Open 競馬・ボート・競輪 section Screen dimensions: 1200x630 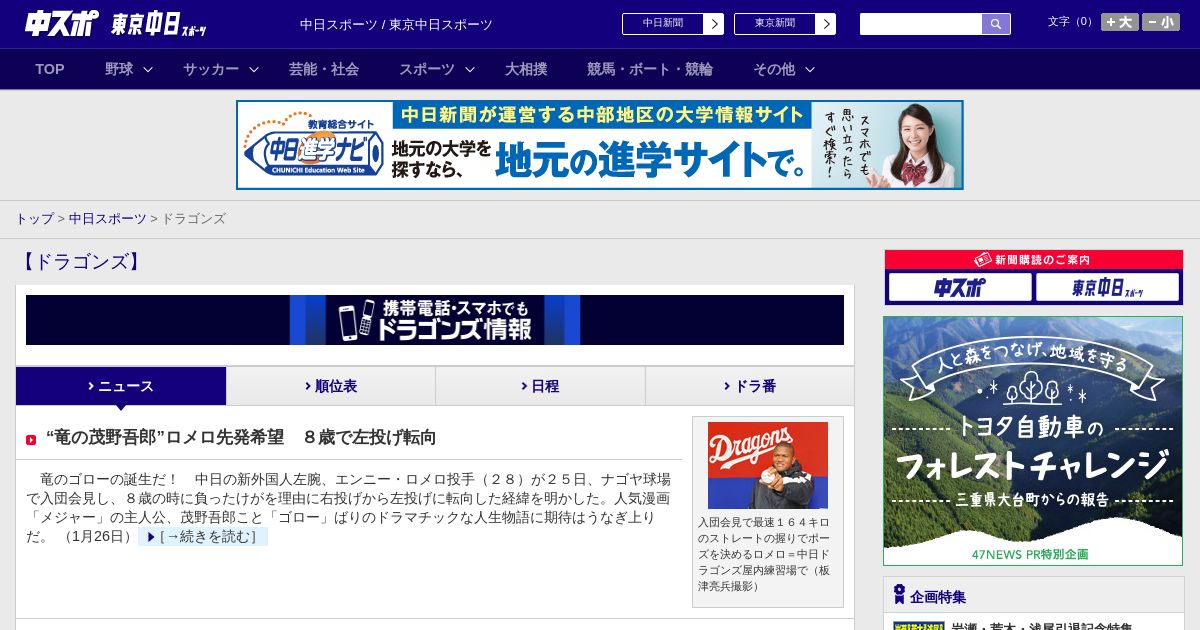click(650, 69)
